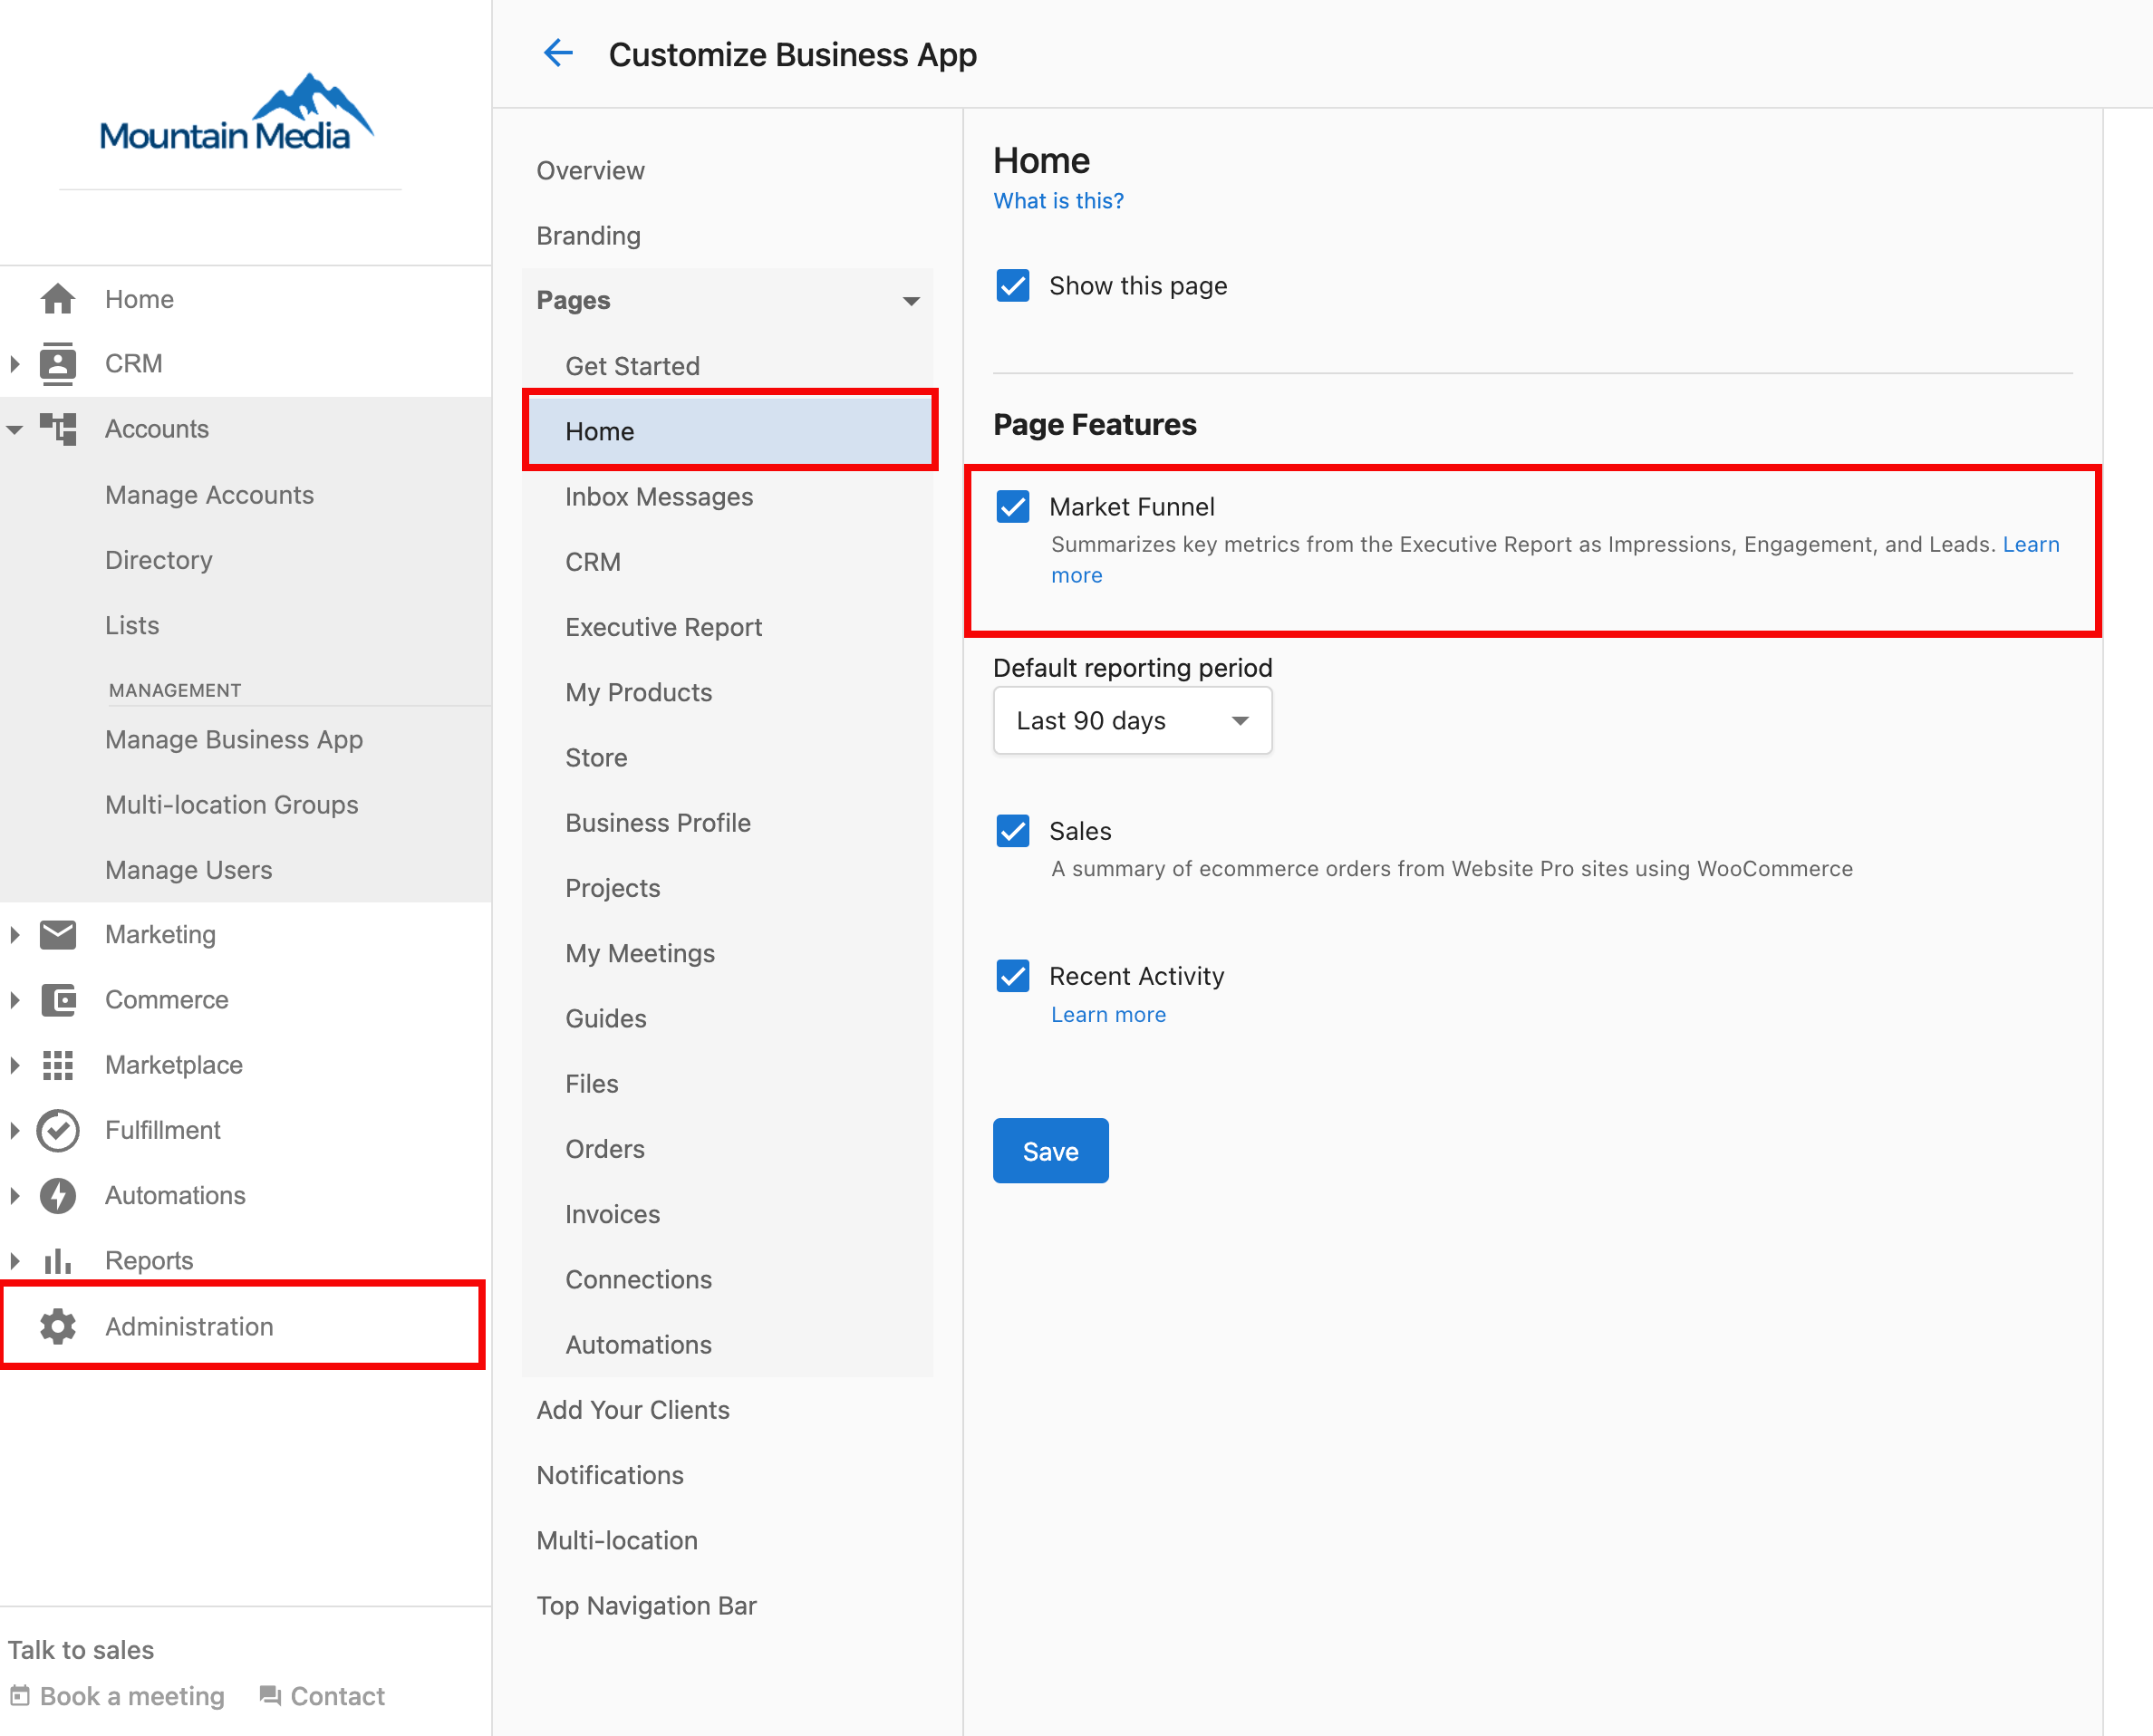
Task: Select My Meetings page settings
Action: (640, 953)
